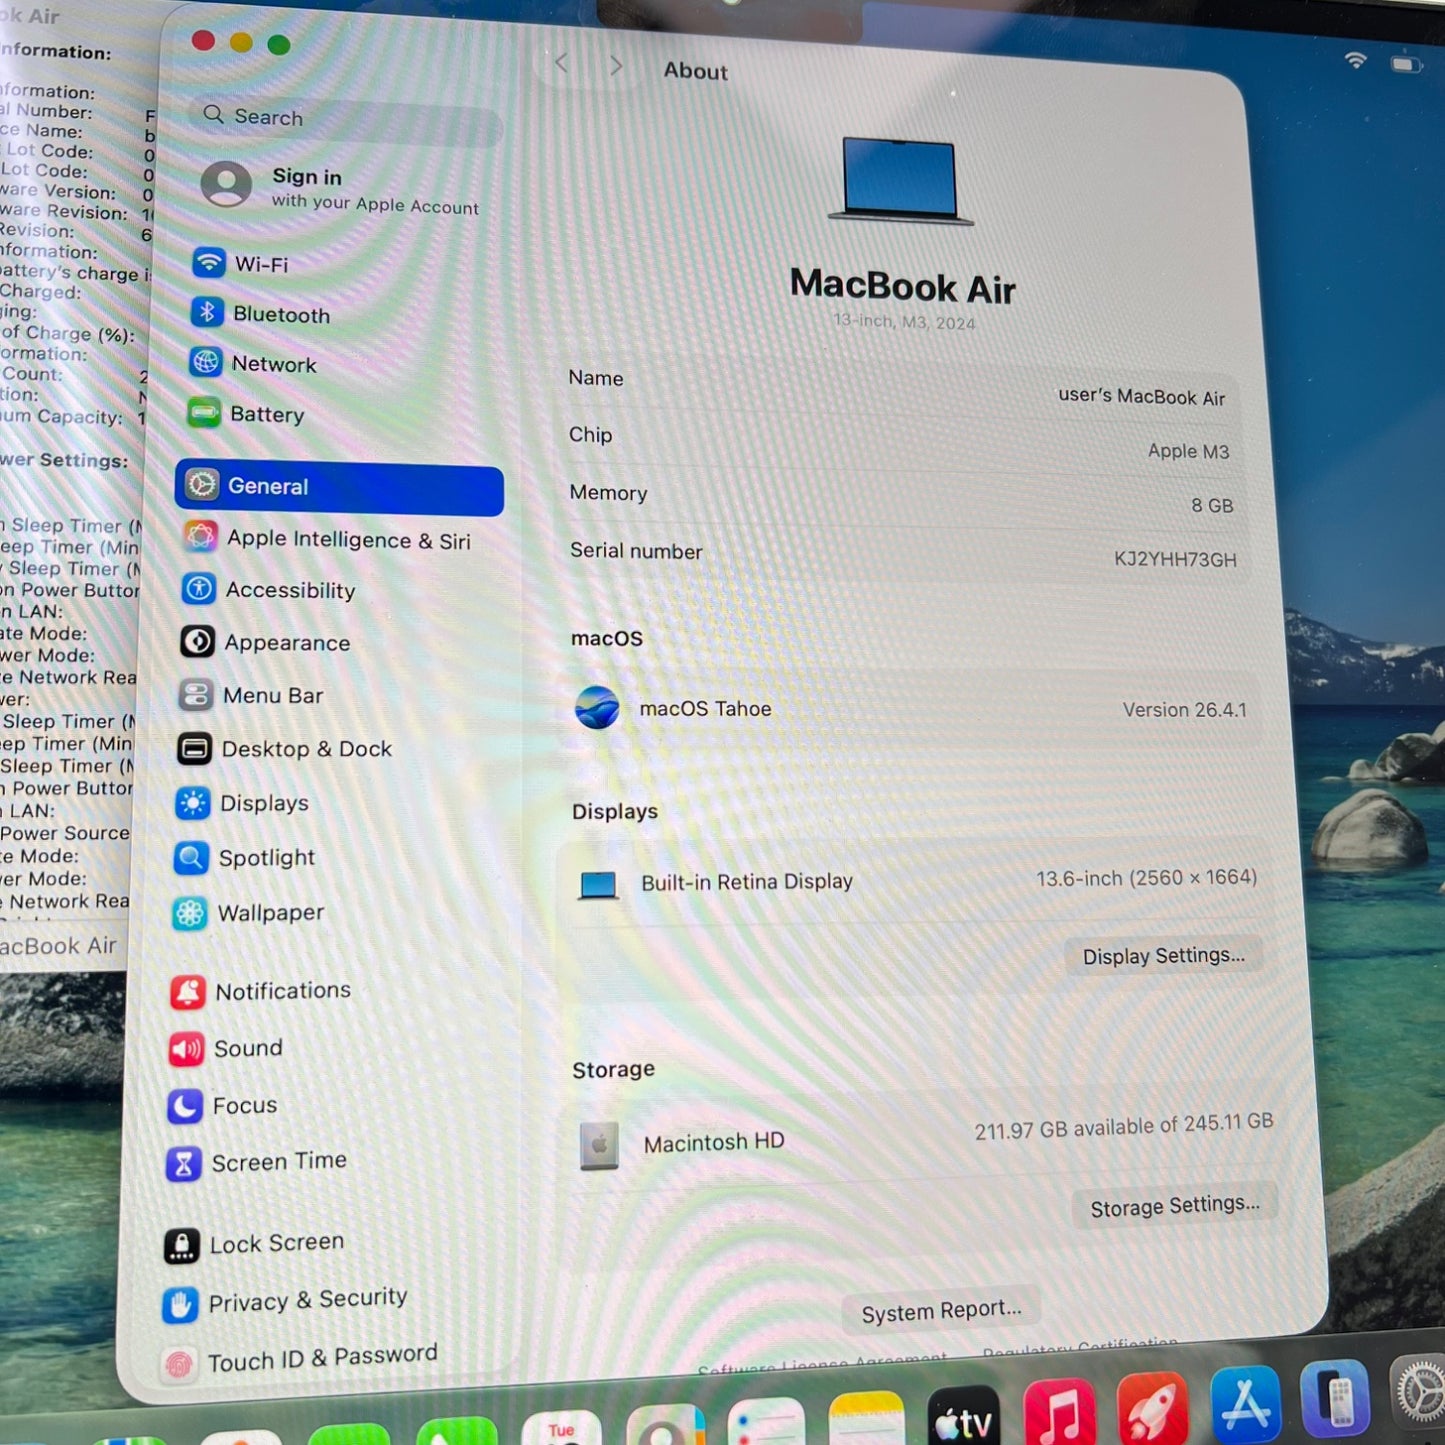Click the Accessibility icon in the sidebar

(x=199, y=588)
